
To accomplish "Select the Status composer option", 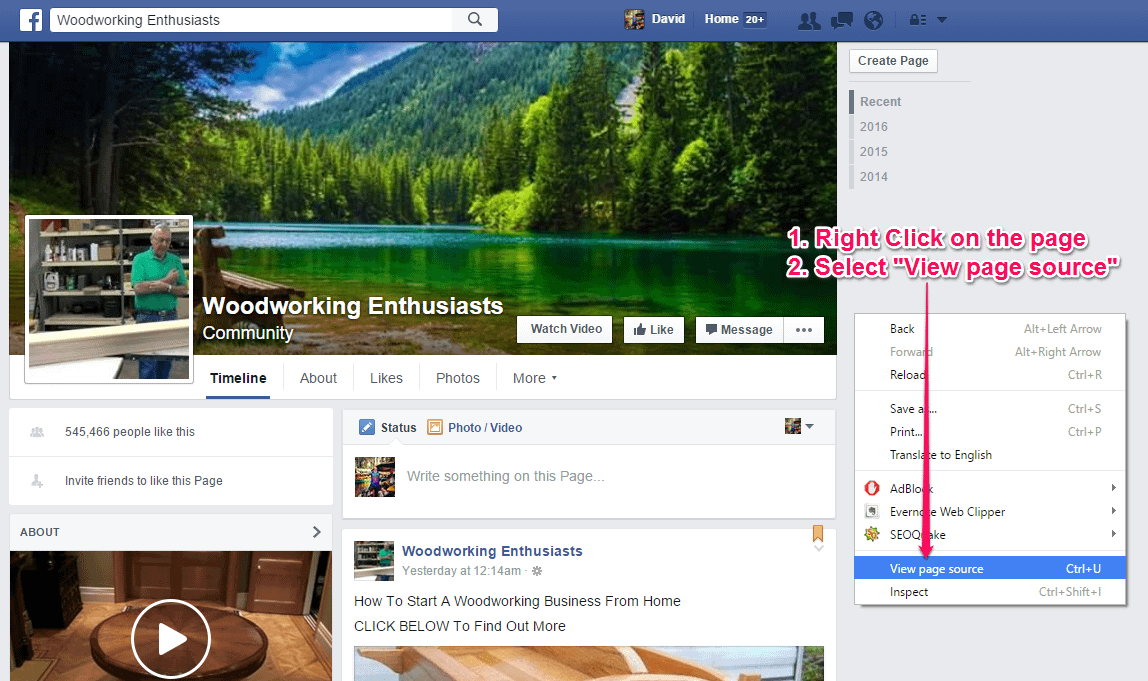I will pyautogui.click(x=388, y=428).
